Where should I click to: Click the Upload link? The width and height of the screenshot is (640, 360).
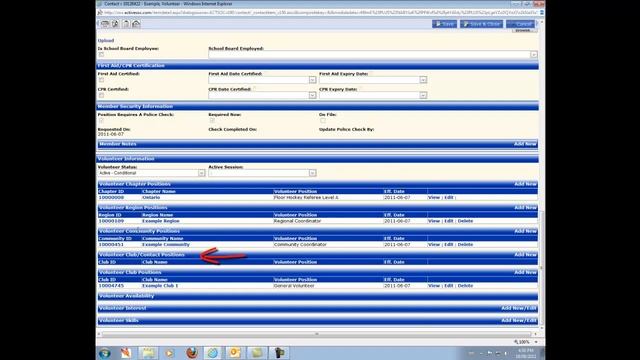click(106, 40)
